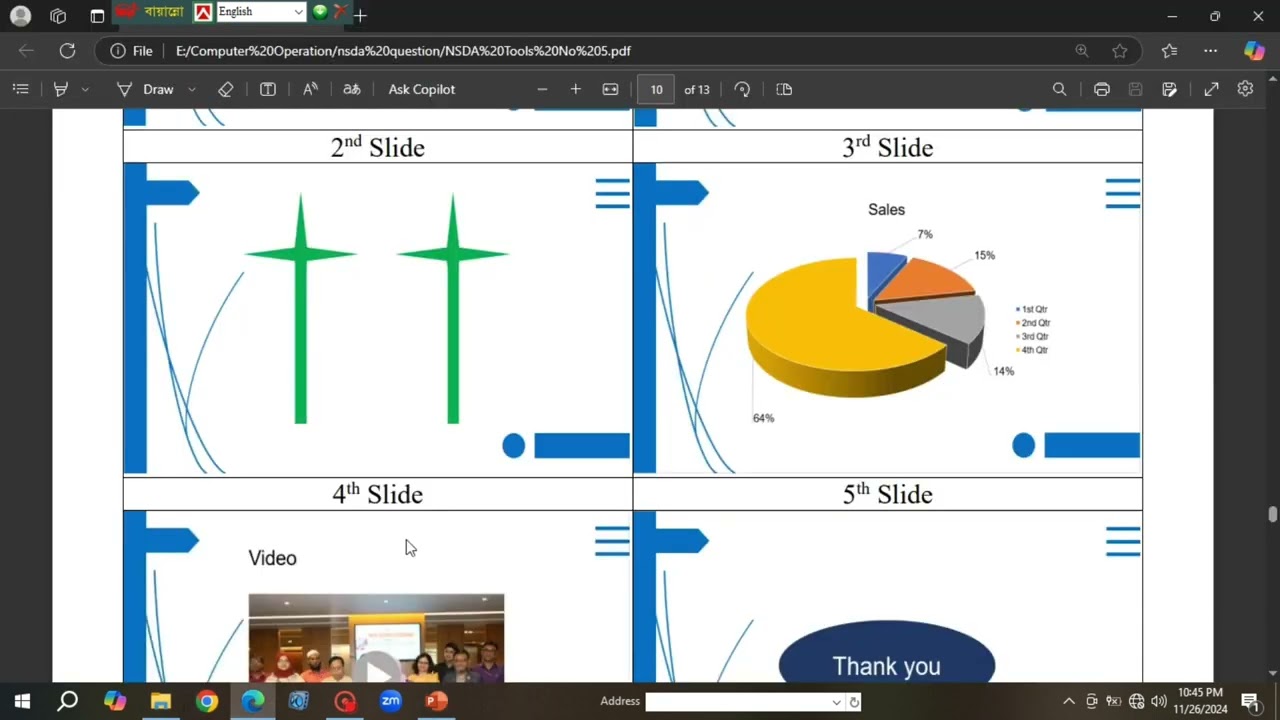Open Edge Settings and more menu
The width and height of the screenshot is (1280, 720).
tap(1210, 51)
